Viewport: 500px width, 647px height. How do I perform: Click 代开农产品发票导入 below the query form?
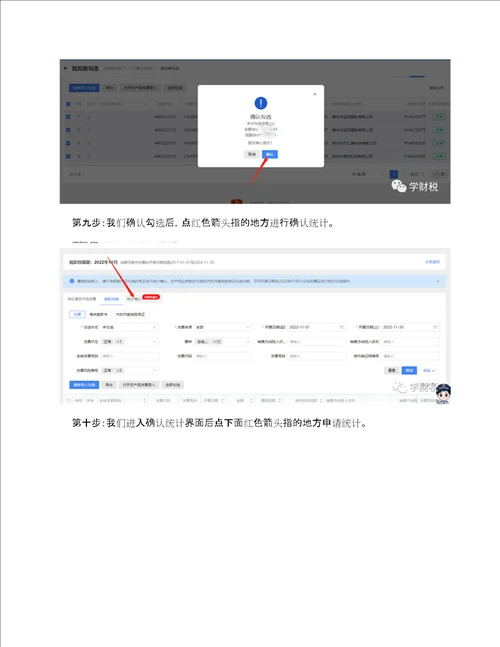(x=139, y=385)
